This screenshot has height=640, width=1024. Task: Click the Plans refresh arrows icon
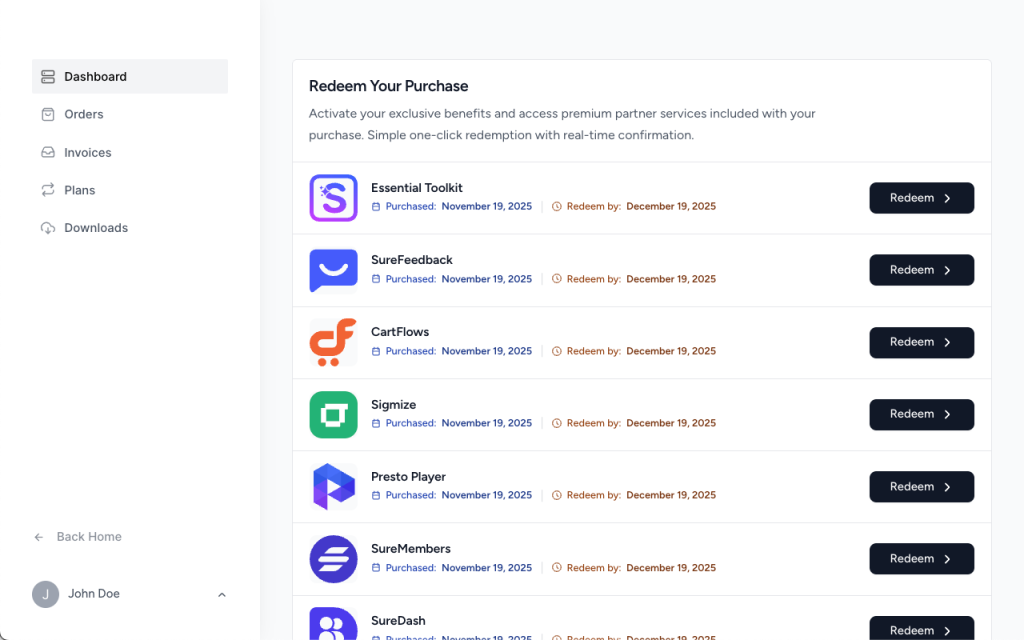tap(48, 190)
